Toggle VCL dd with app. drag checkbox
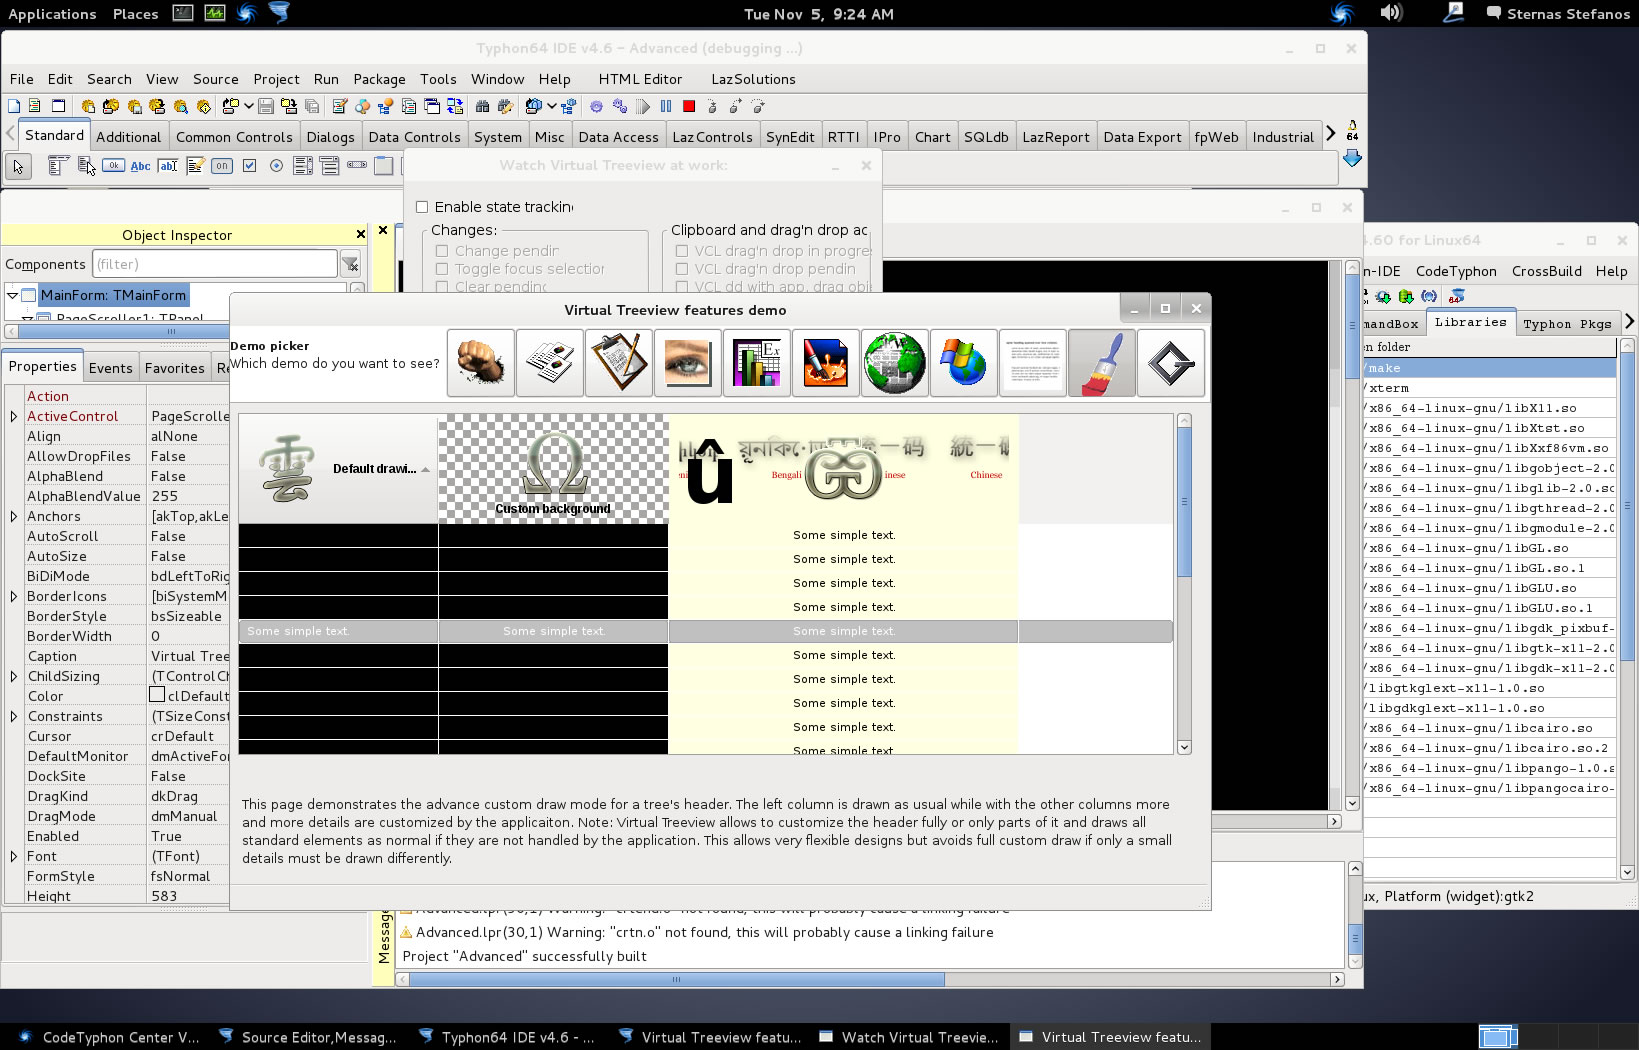The height and width of the screenshot is (1050, 1639). coord(682,287)
